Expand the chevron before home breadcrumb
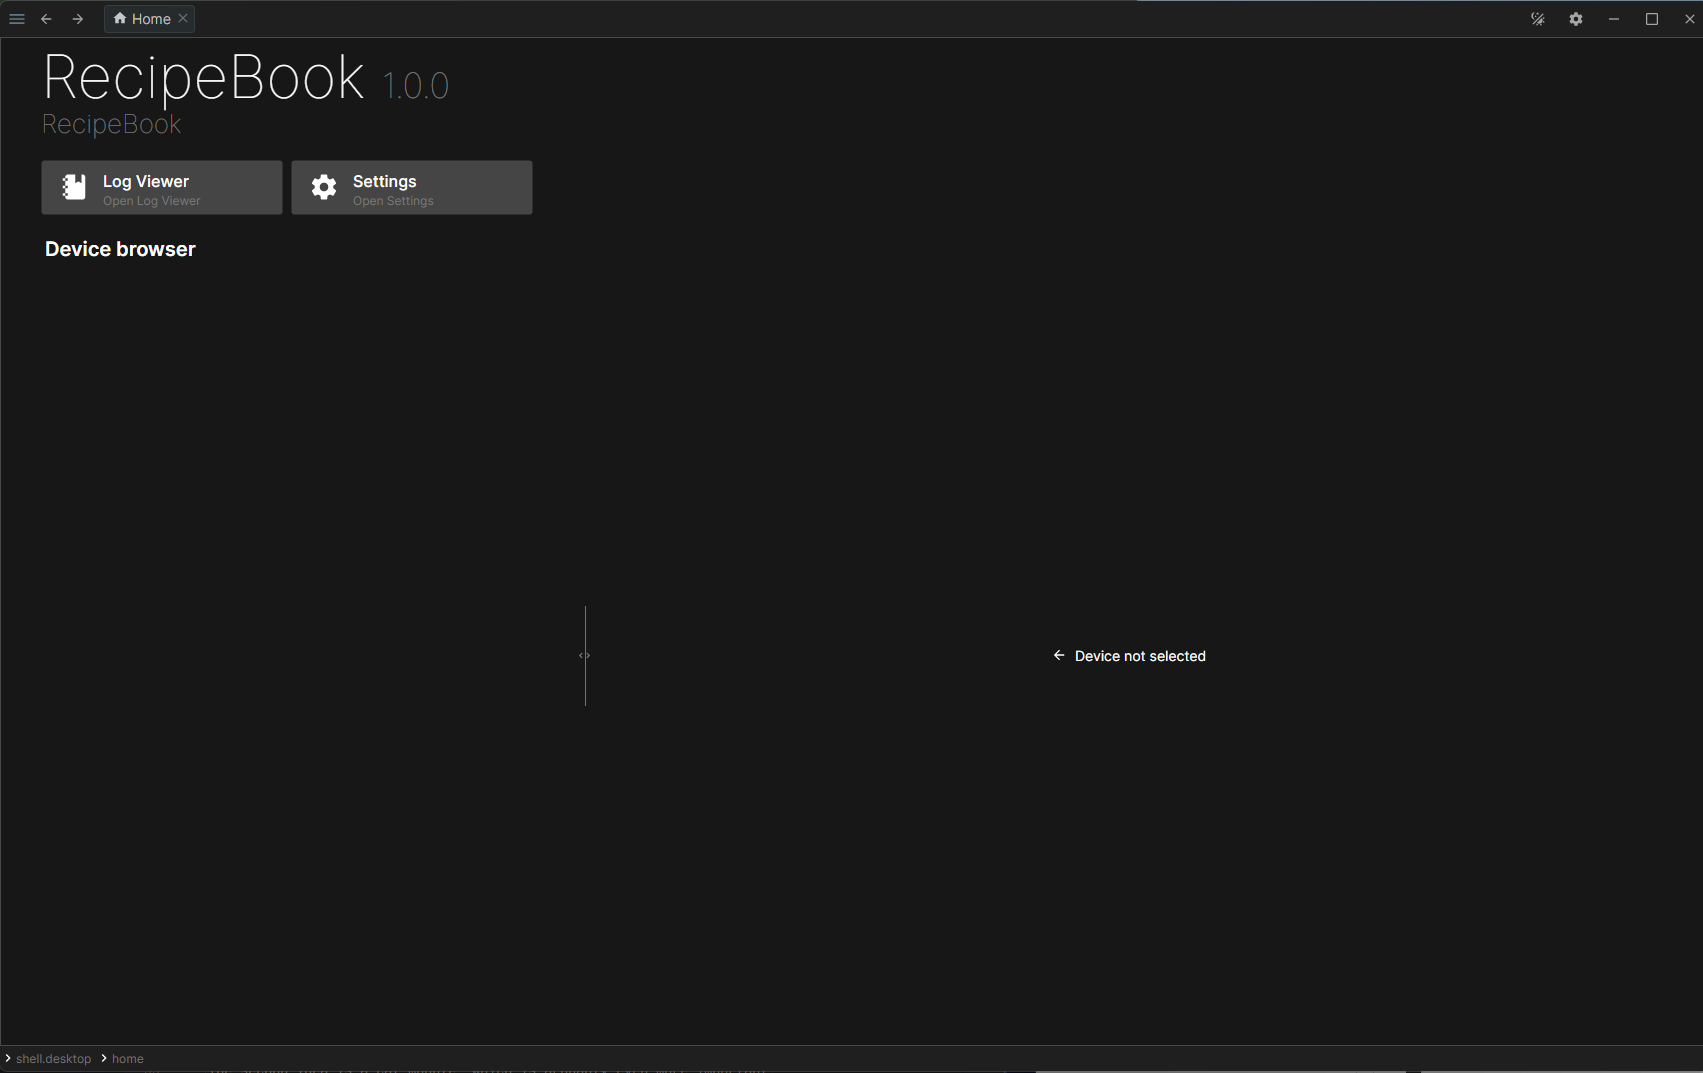The width and height of the screenshot is (1703, 1073). point(104,1058)
